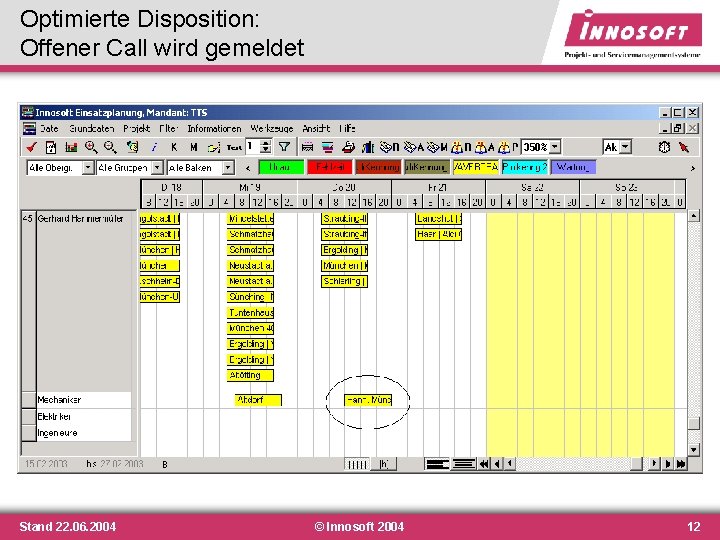Click the thick-lines row height button
Viewport: 720px width, 540px height.
pyautogui.click(x=437, y=464)
